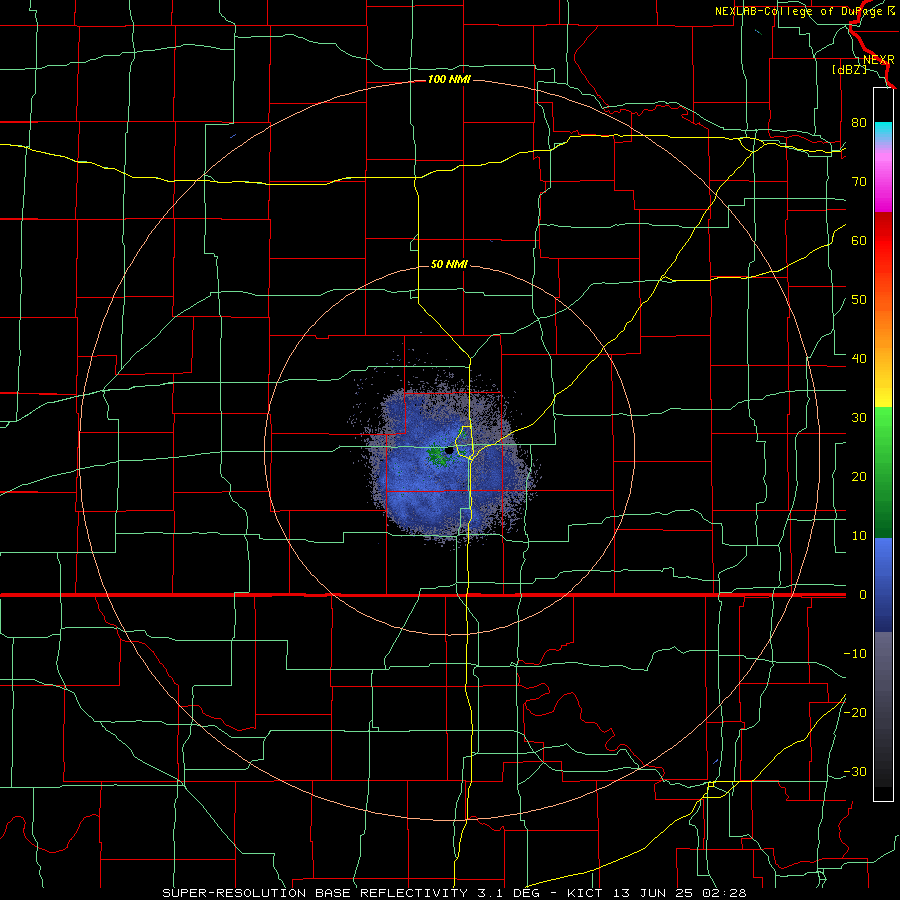The width and height of the screenshot is (900, 900).
Task: Click the green reflectivity core near the radar
Action: pyautogui.click(x=437, y=456)
